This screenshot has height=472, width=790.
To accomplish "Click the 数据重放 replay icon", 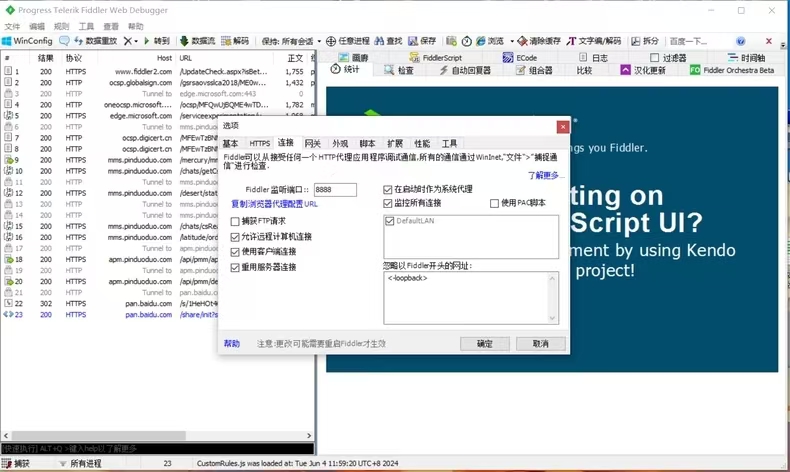I will tap(79, 41).
